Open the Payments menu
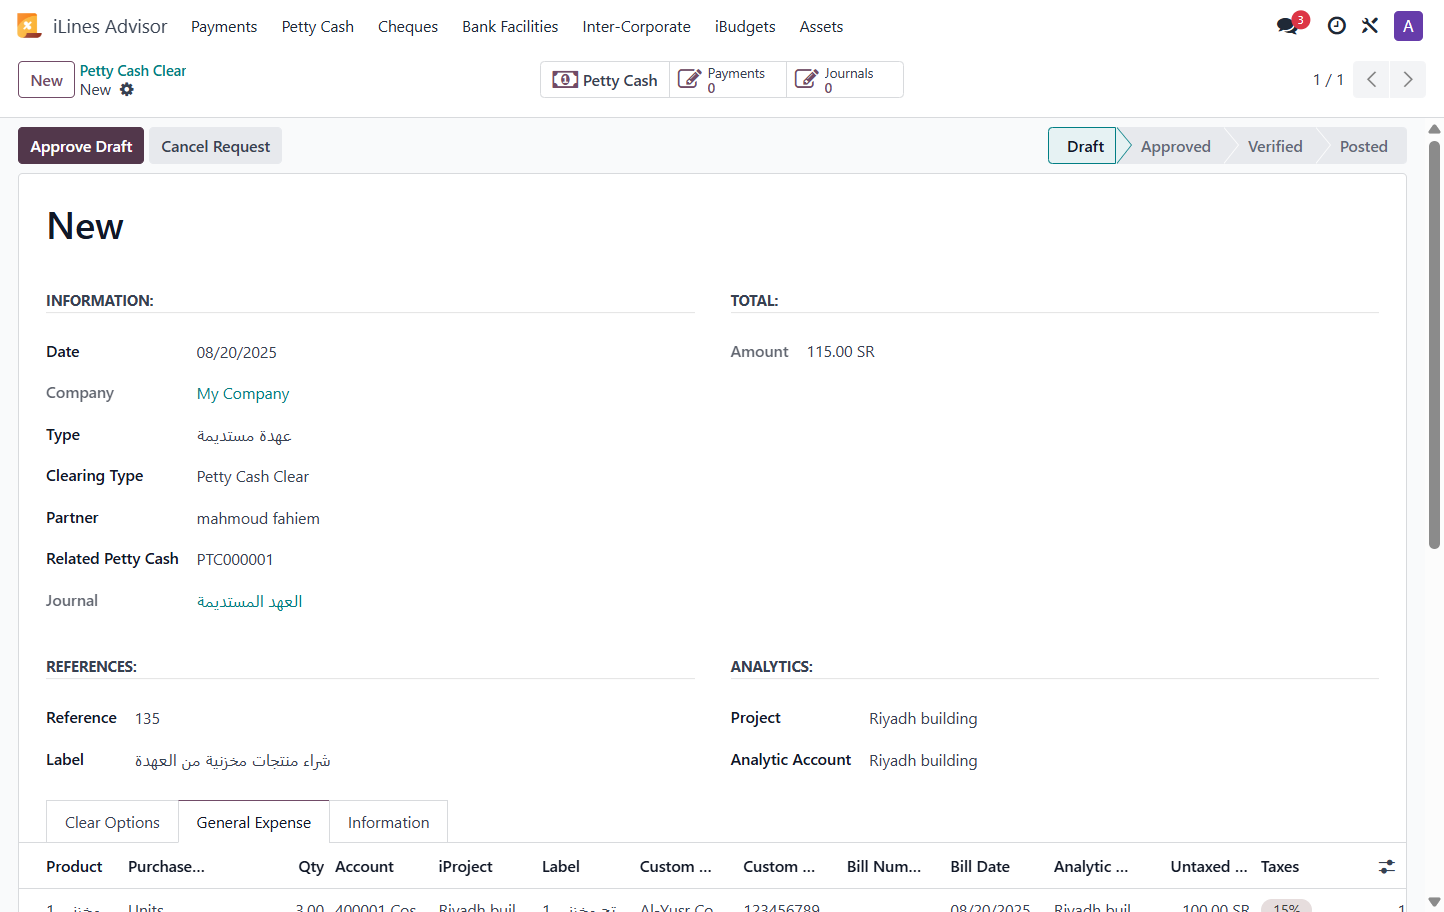 click(x=224, y=27)
